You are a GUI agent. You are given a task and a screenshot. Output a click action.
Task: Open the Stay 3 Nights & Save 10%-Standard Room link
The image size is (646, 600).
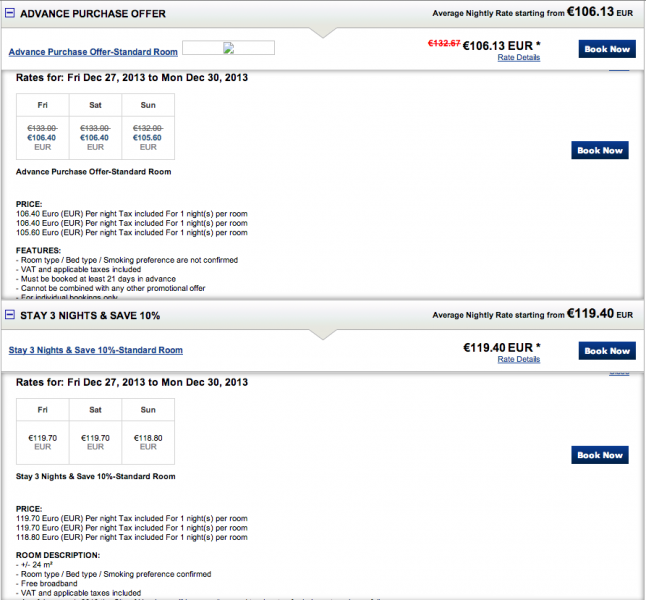pos(96,351)
